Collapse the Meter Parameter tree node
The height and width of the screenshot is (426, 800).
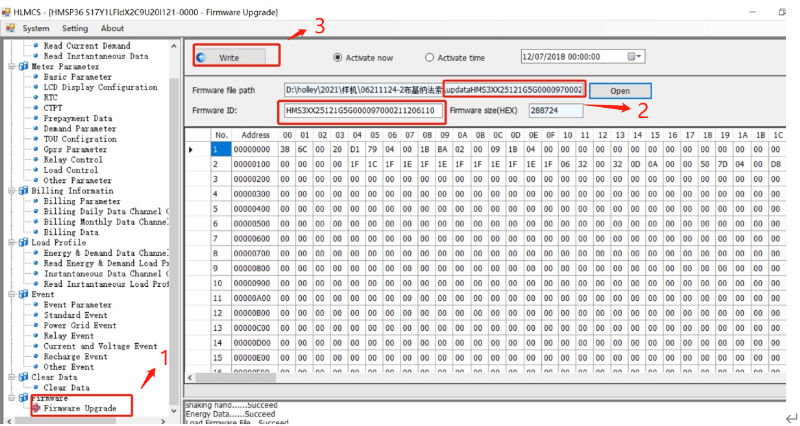[12, 66]
